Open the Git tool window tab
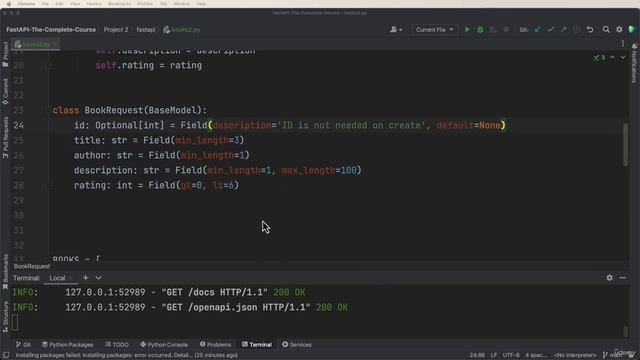640x360 pixels. [23, 345]
